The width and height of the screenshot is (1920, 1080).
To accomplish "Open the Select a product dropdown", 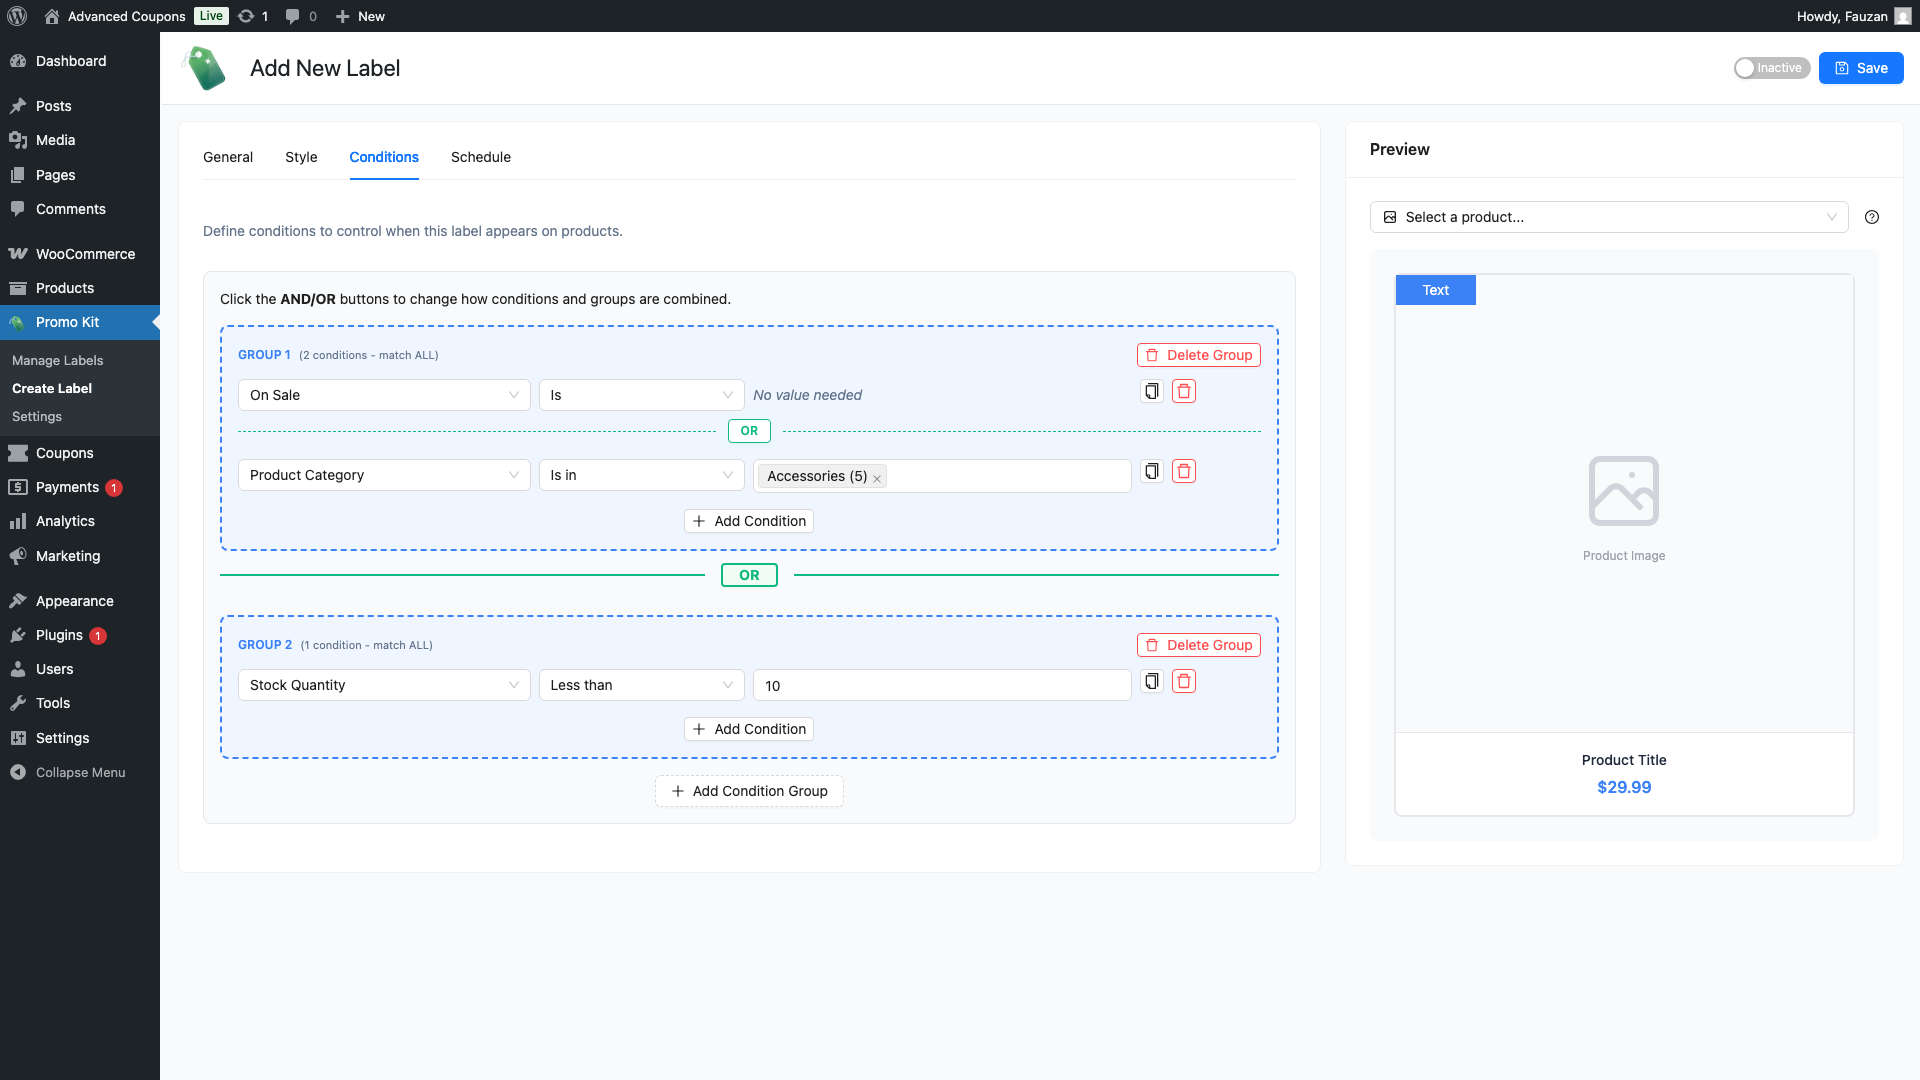I will [x=1608, y=217].
